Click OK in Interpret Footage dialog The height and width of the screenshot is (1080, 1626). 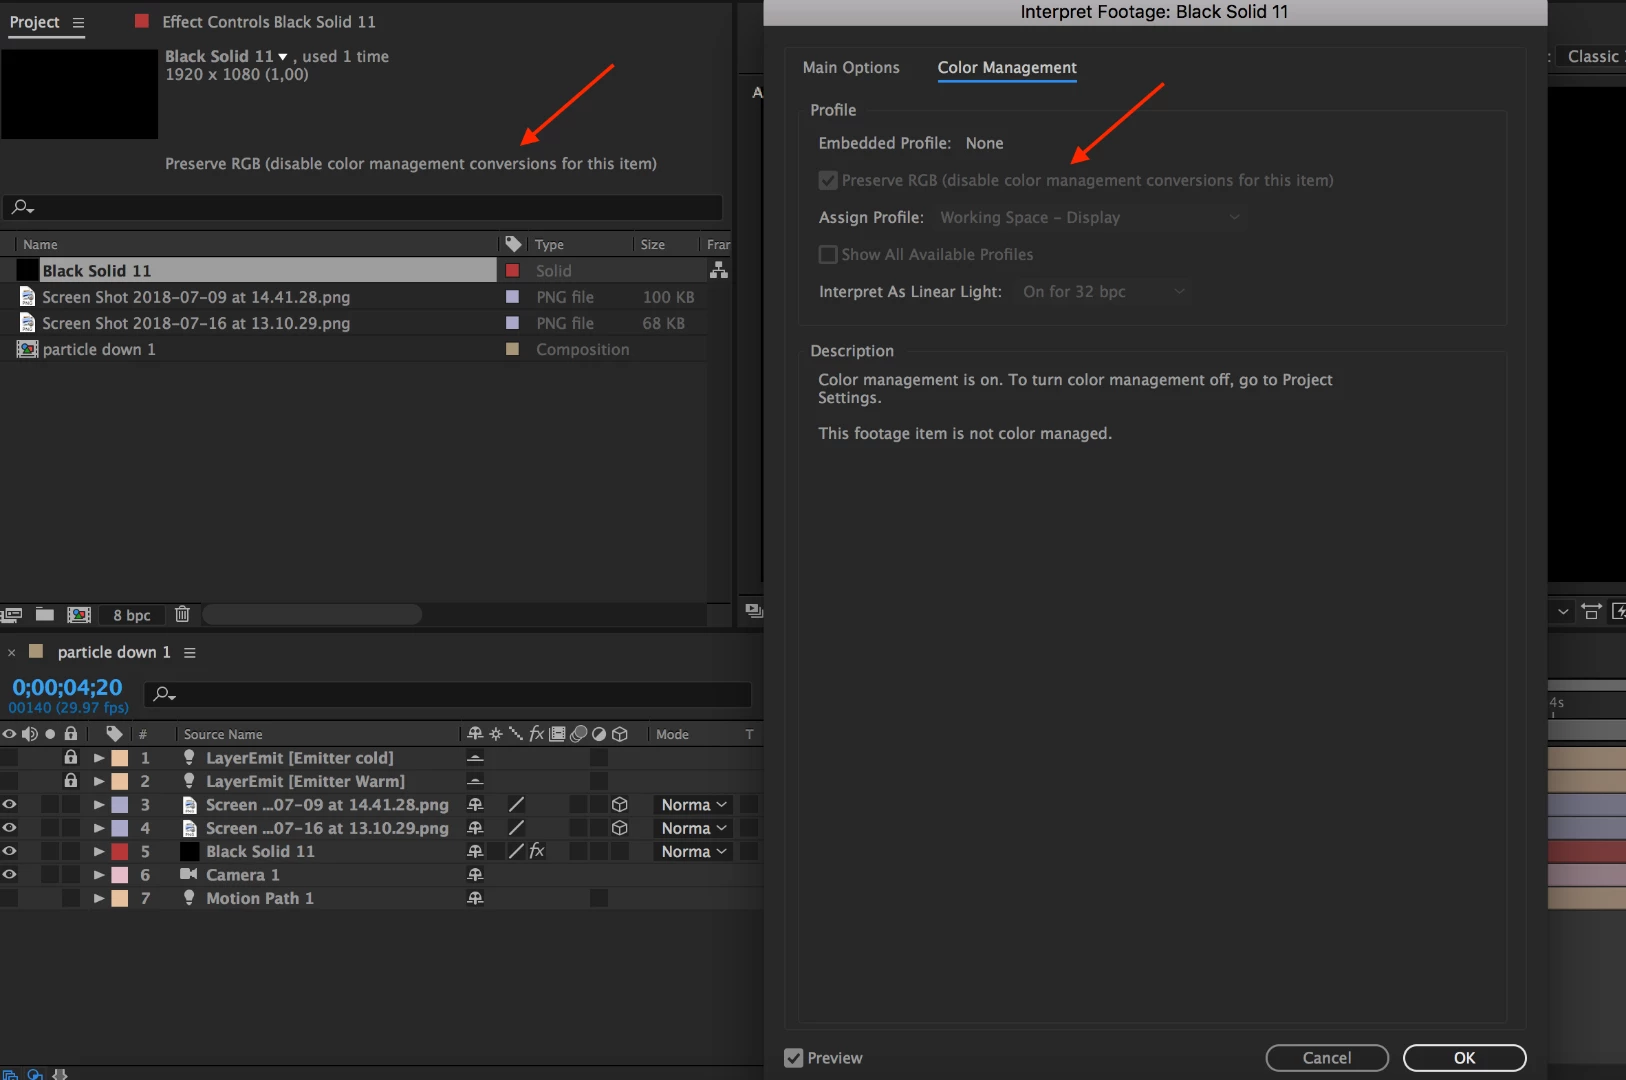point(1465,1058)
